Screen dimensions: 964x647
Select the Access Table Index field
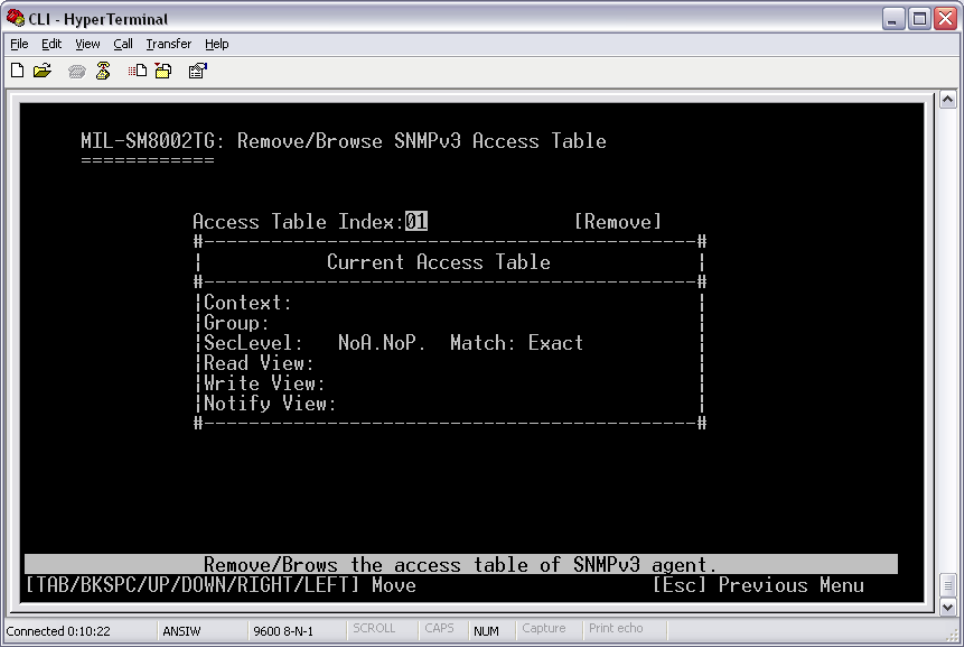tap(416, 221)
